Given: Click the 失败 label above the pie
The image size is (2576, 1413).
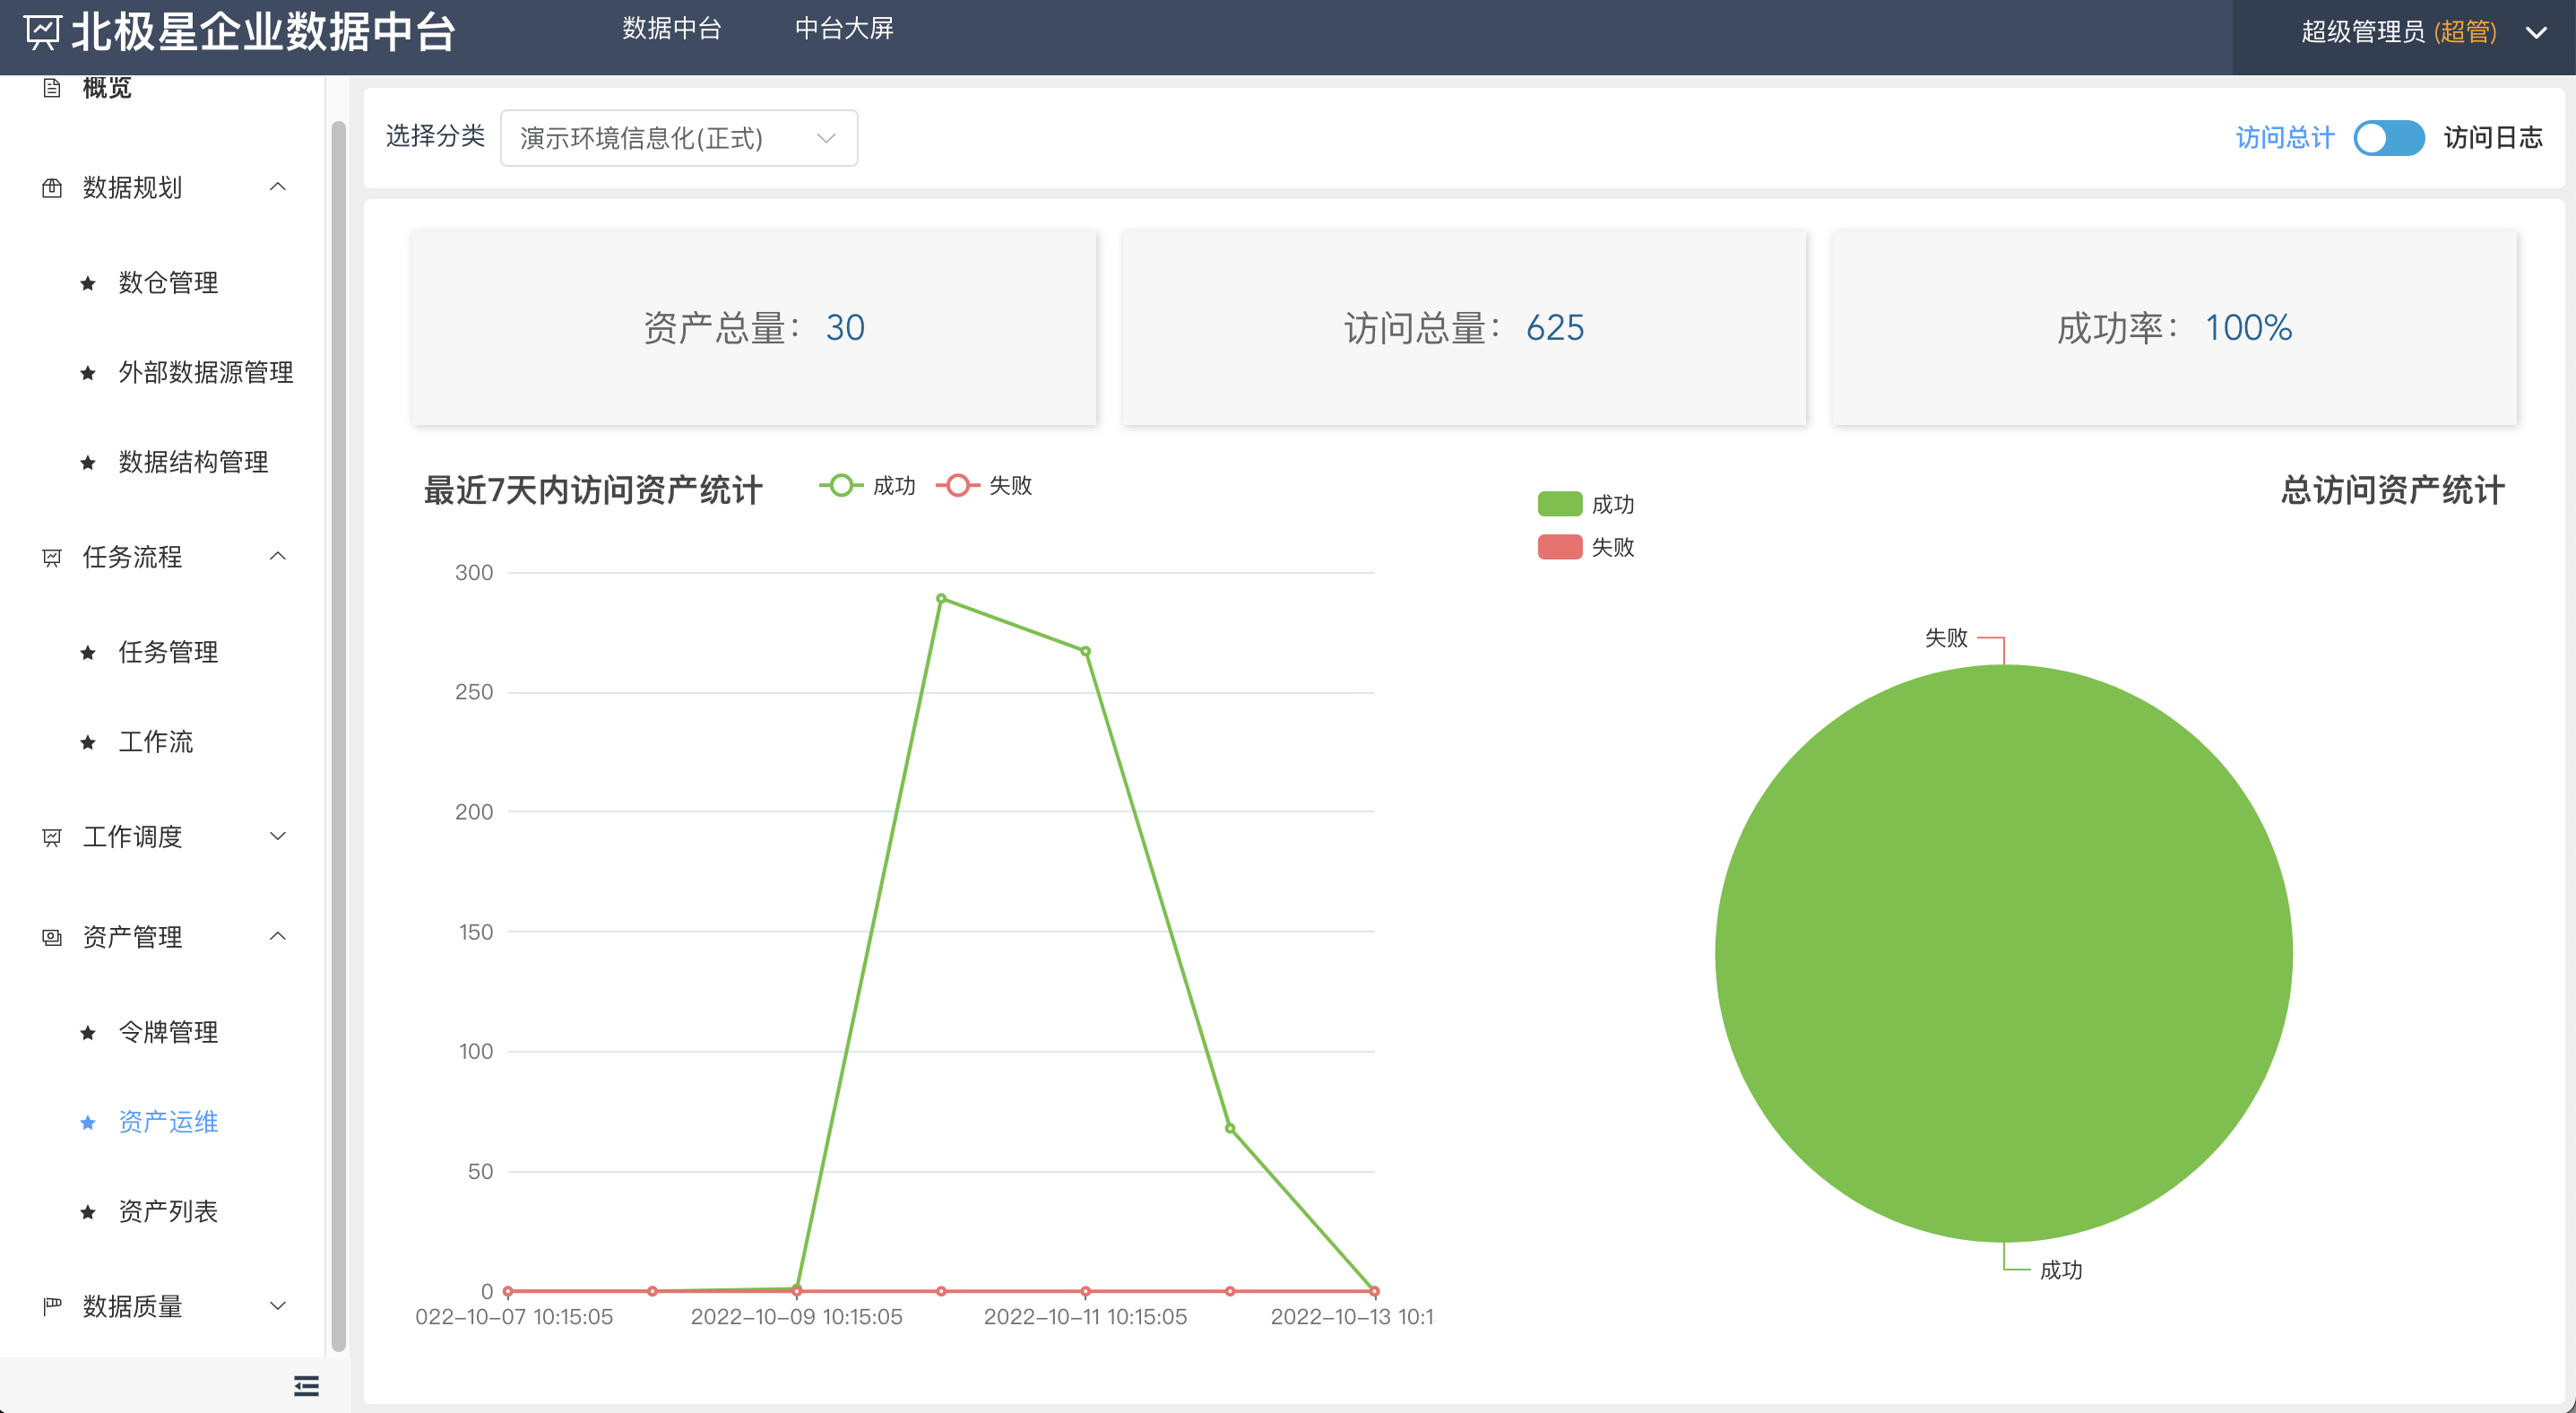Looking at the screenshot, I should pyautogui.click(x=1946, y=638).
